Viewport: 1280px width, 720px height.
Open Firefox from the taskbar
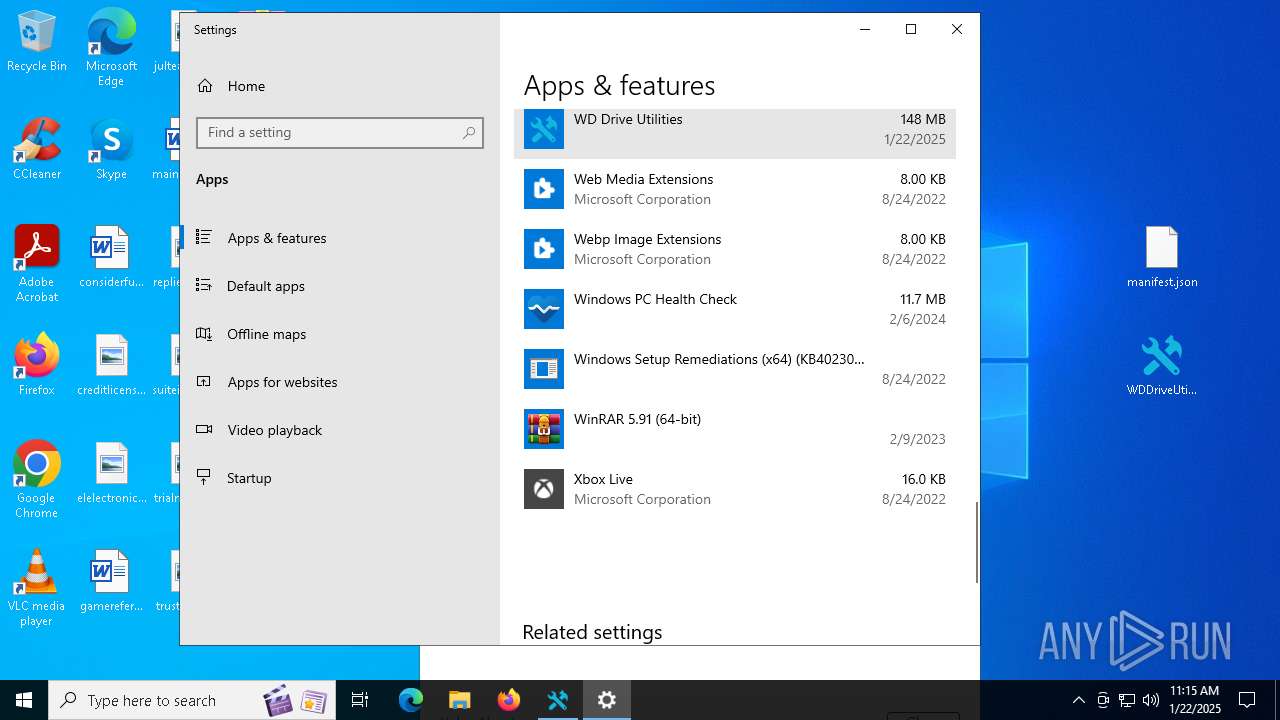point(509,700)
